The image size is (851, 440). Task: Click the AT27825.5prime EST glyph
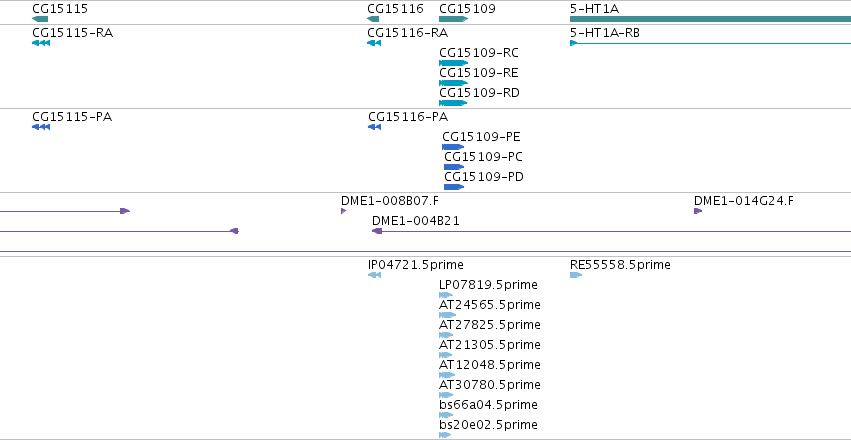[x=446, y=335]
